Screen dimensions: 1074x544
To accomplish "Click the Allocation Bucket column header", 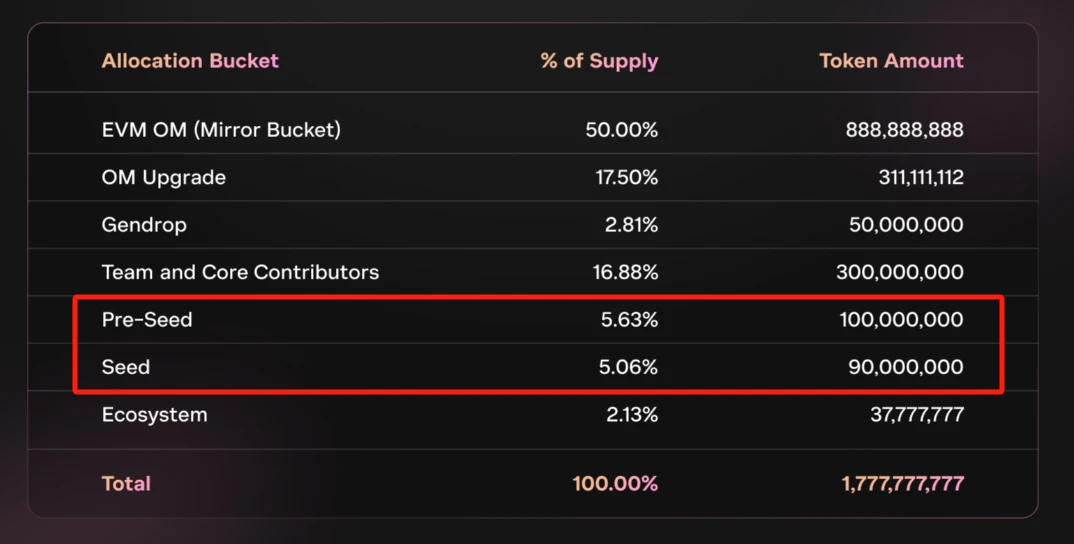I will tap(190, 61).
